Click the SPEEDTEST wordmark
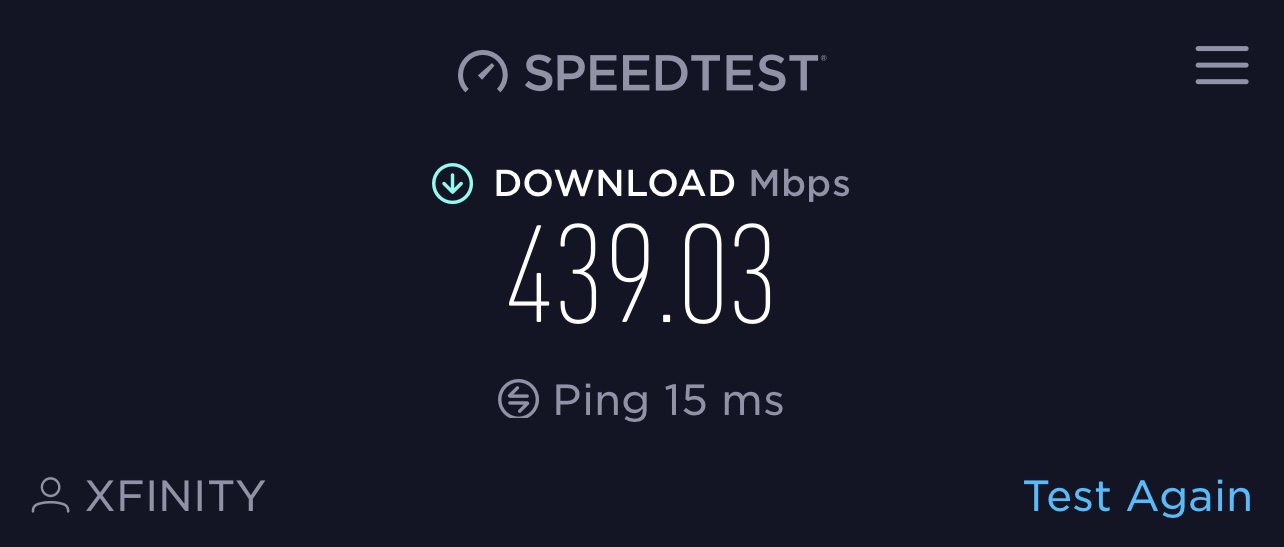 (675, 73)
